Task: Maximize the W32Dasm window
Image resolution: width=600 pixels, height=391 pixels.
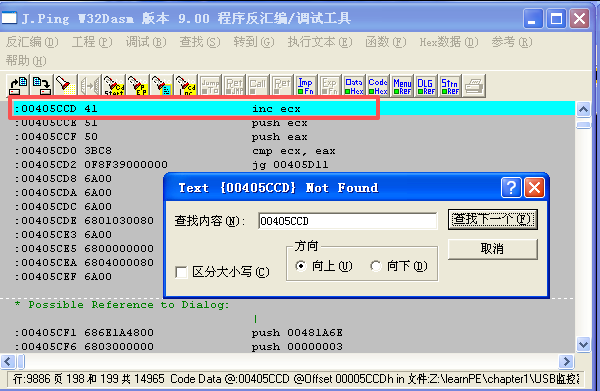Action: click(556, 18)
